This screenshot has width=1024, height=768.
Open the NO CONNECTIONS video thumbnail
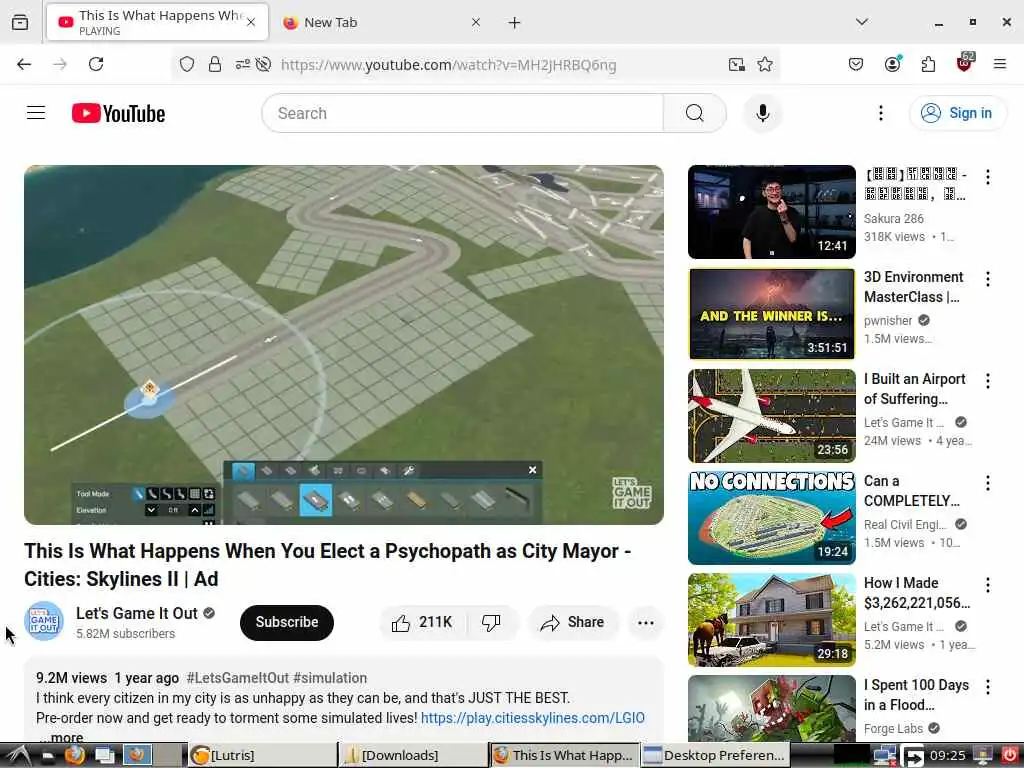(x=771, y=517)
